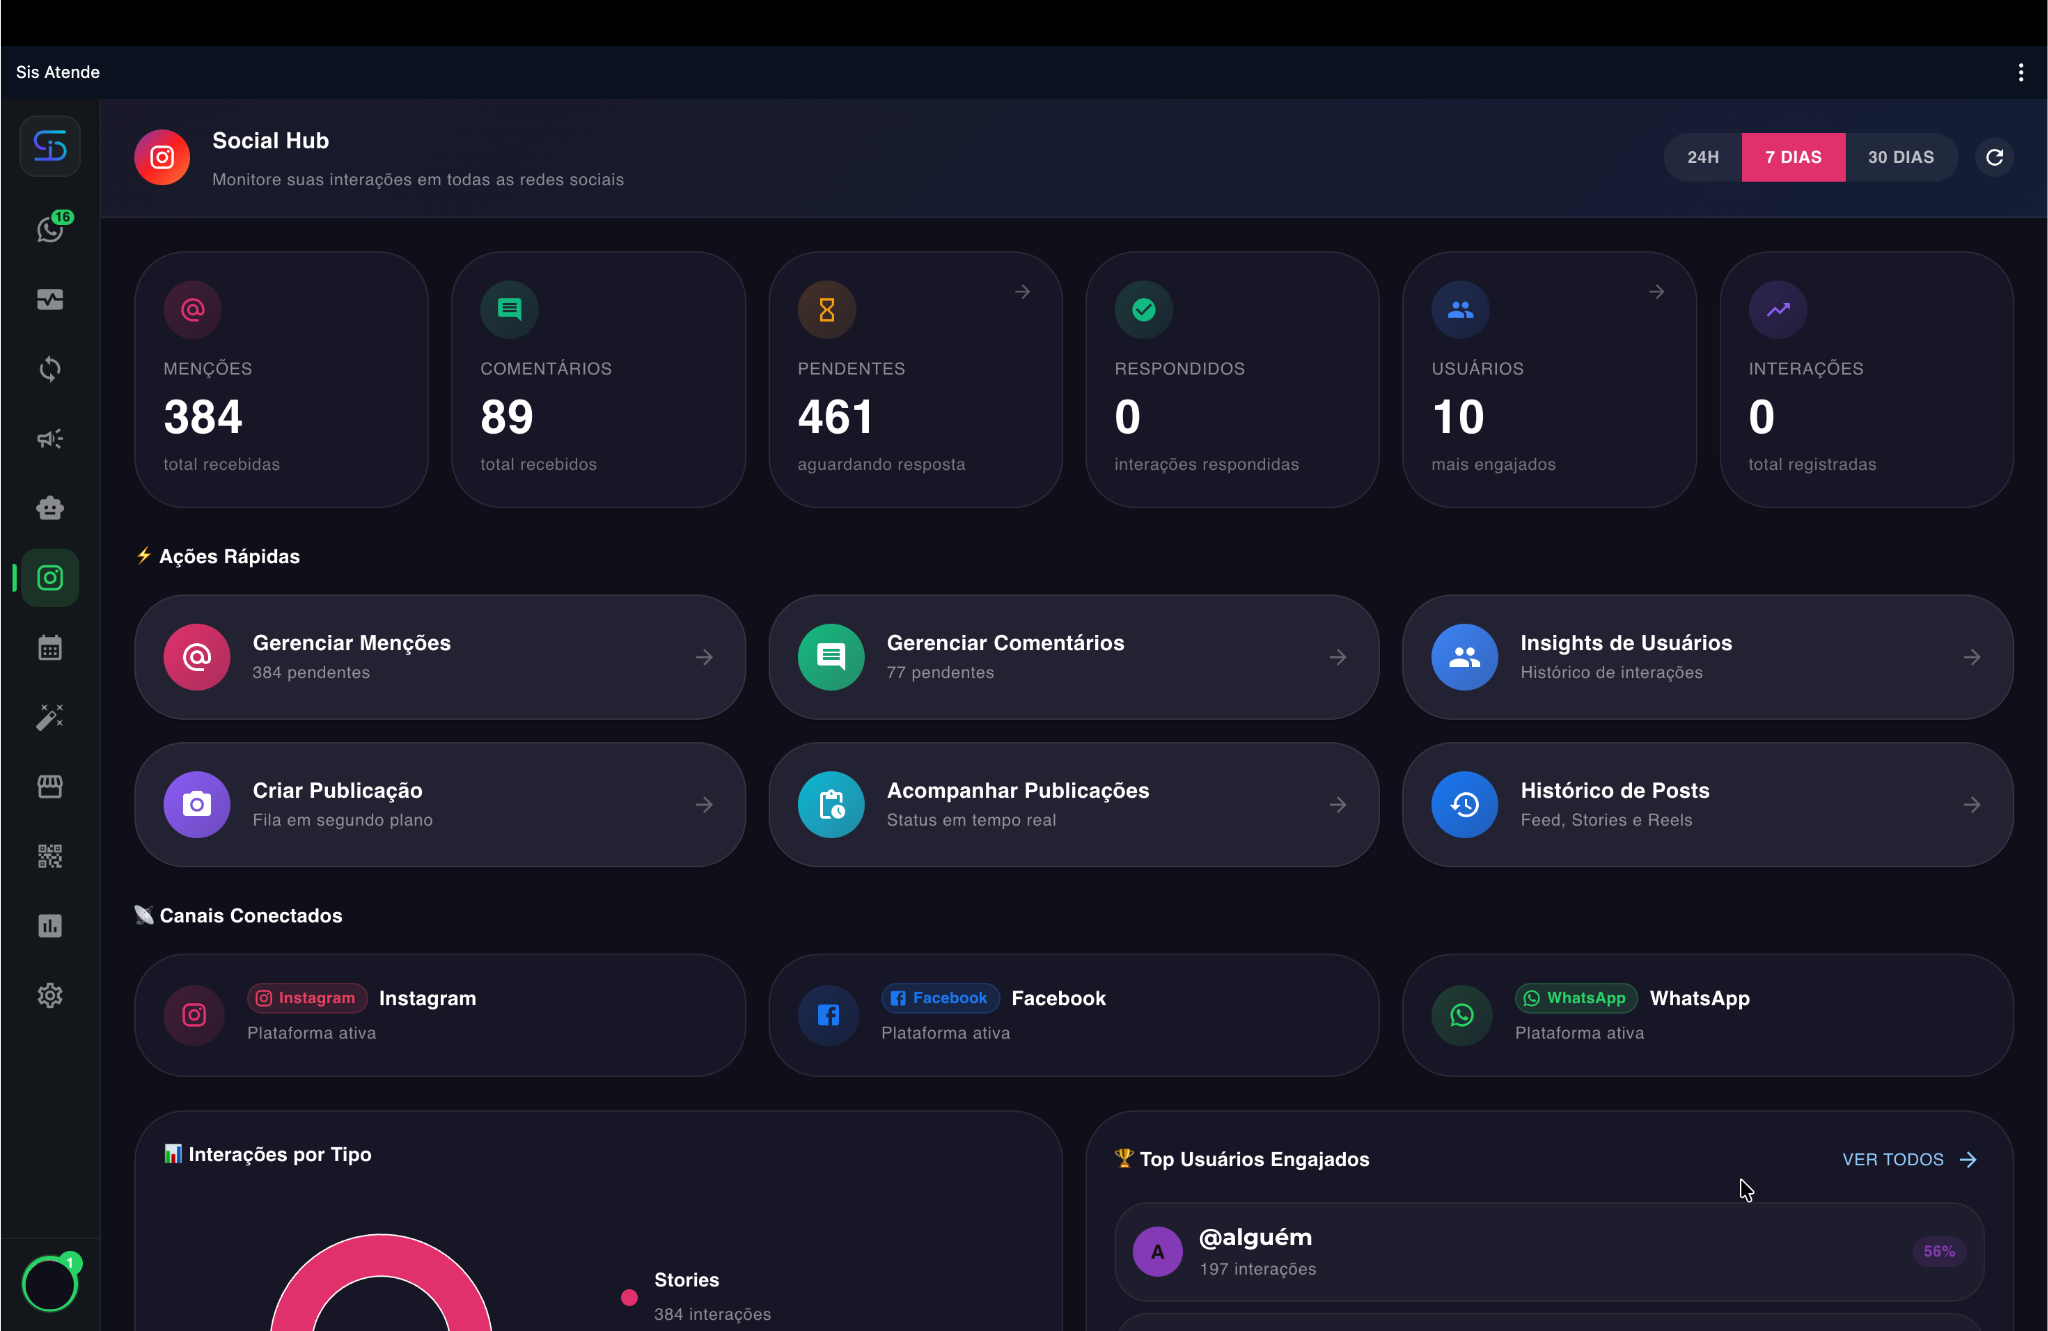The image size is (2048, 1331).
Task: Click the camera icon on Criar Publicação
Action: point(197,805)
